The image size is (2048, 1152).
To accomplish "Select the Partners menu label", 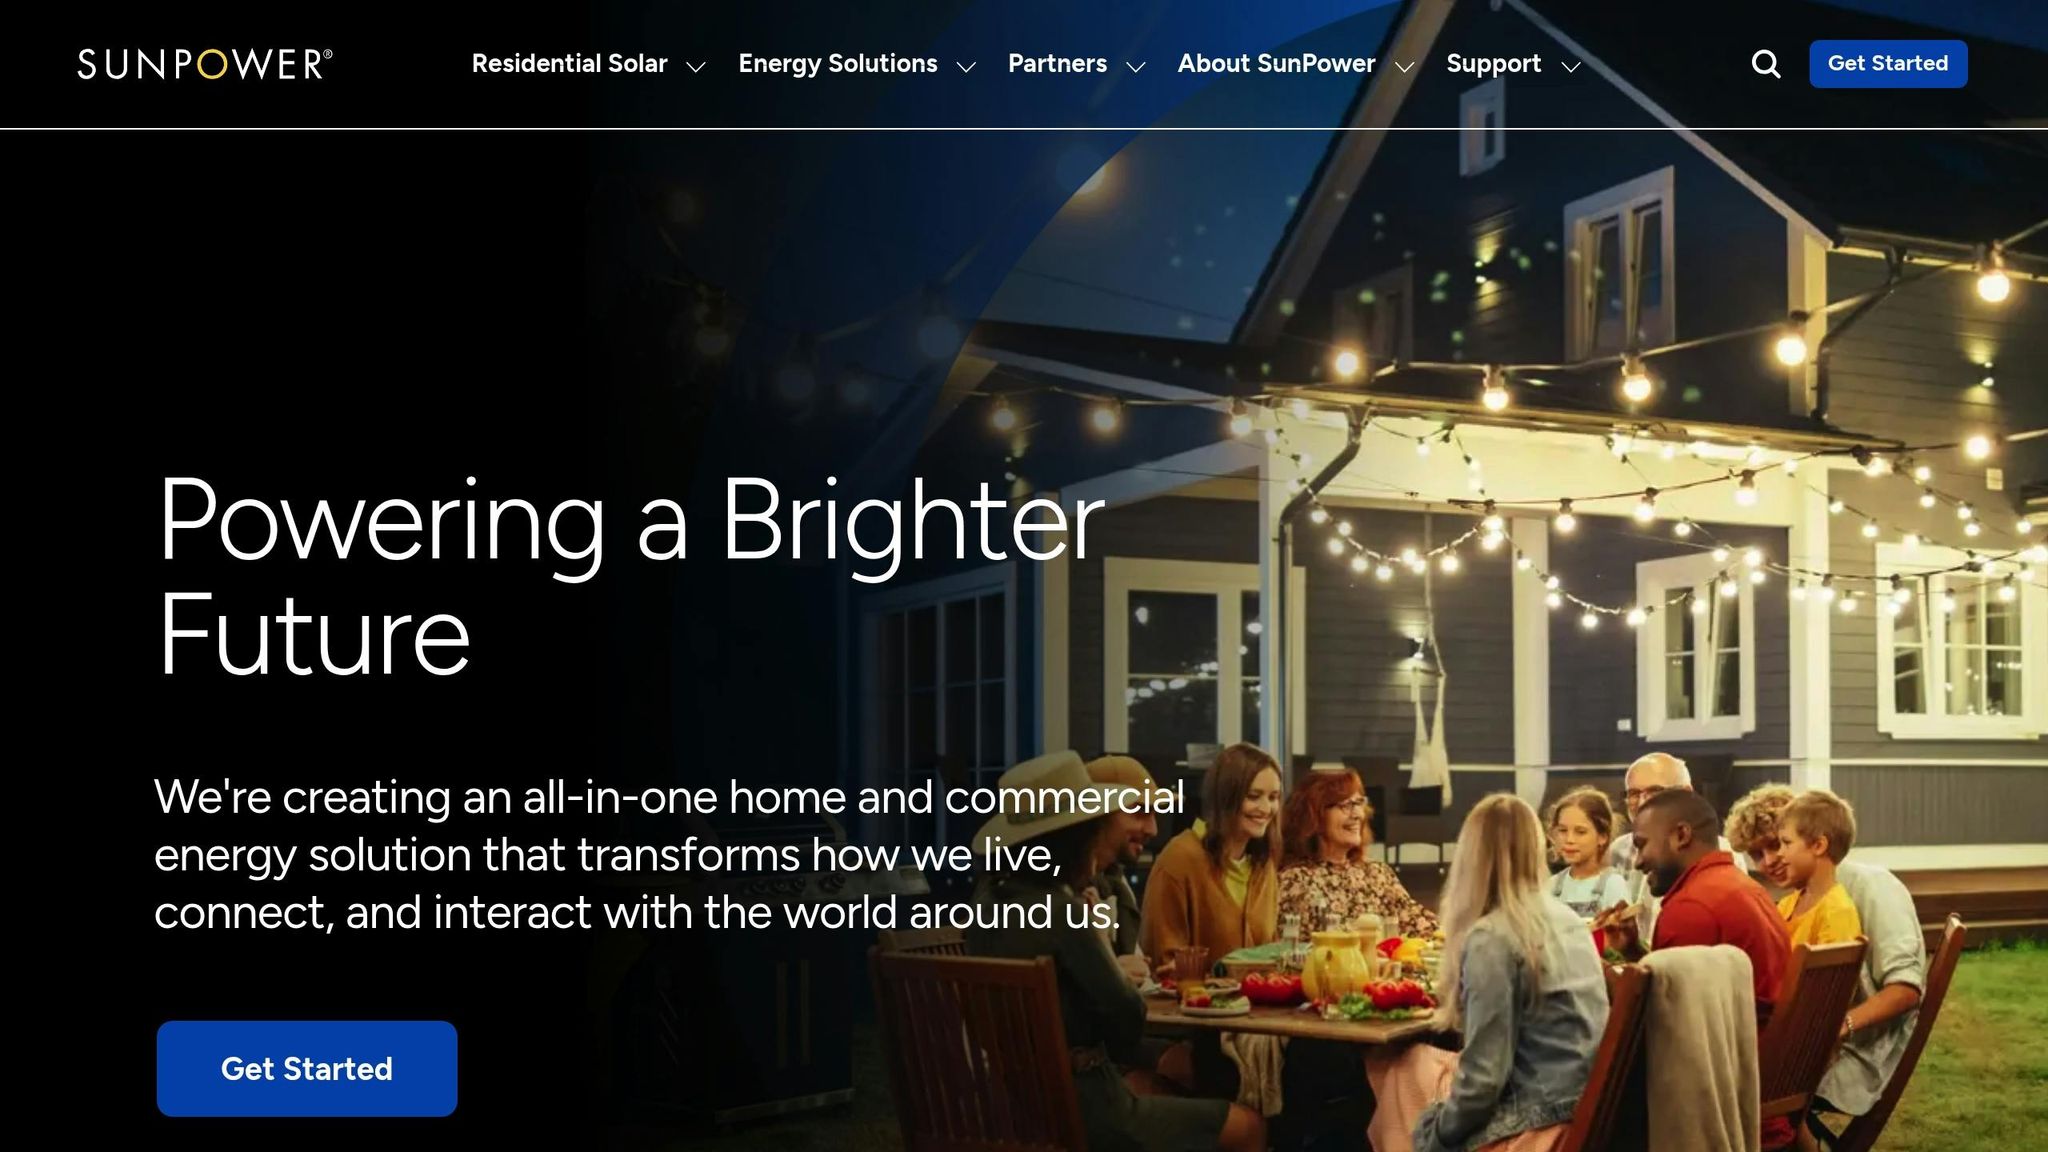I will [1057, 64].
